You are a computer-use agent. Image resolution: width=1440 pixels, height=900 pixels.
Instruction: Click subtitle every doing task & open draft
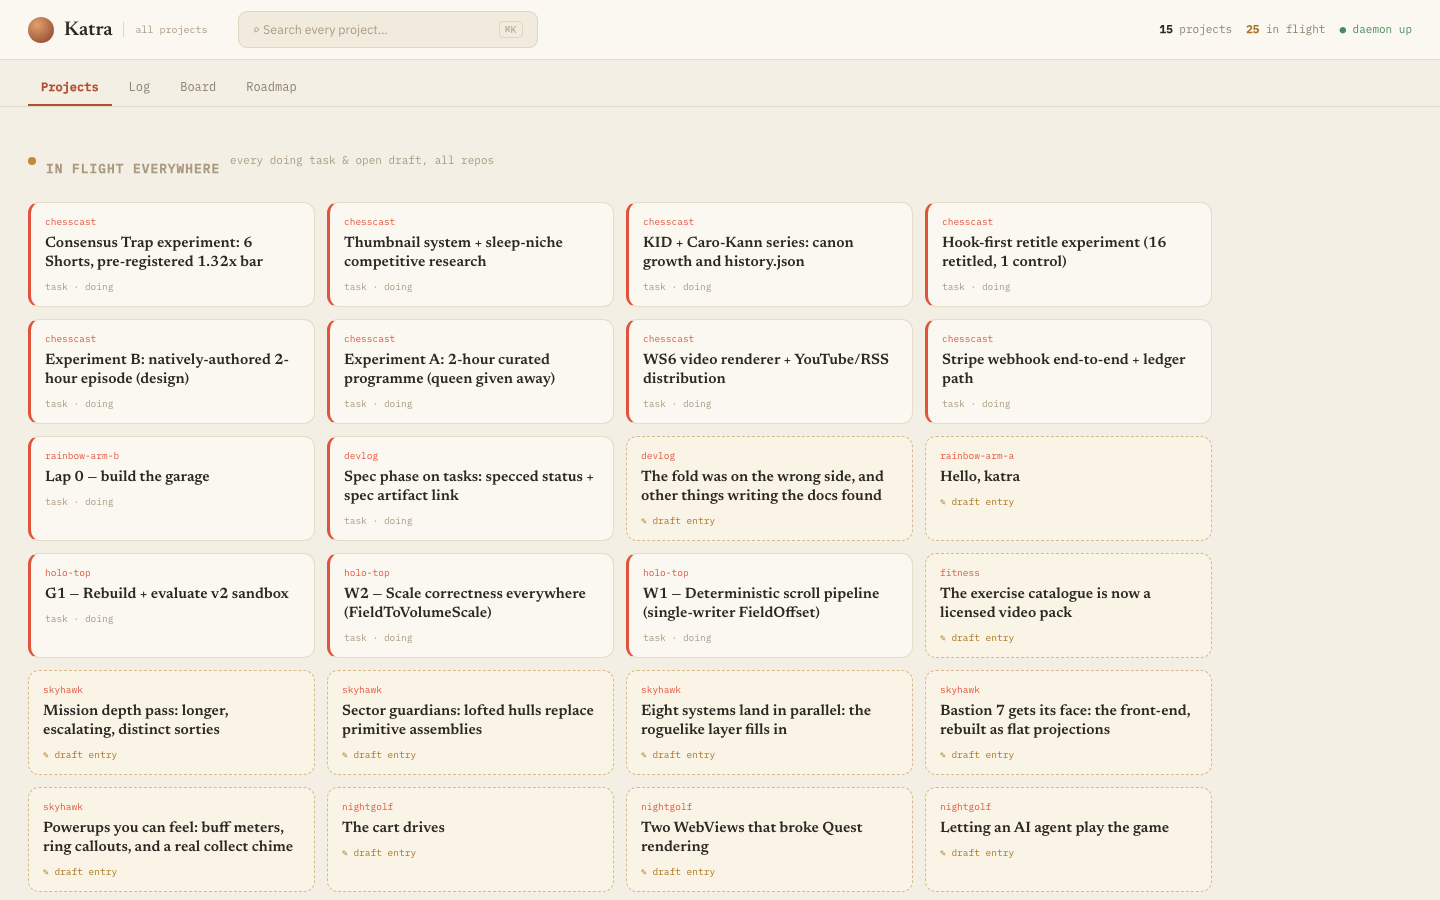[362, 160]
